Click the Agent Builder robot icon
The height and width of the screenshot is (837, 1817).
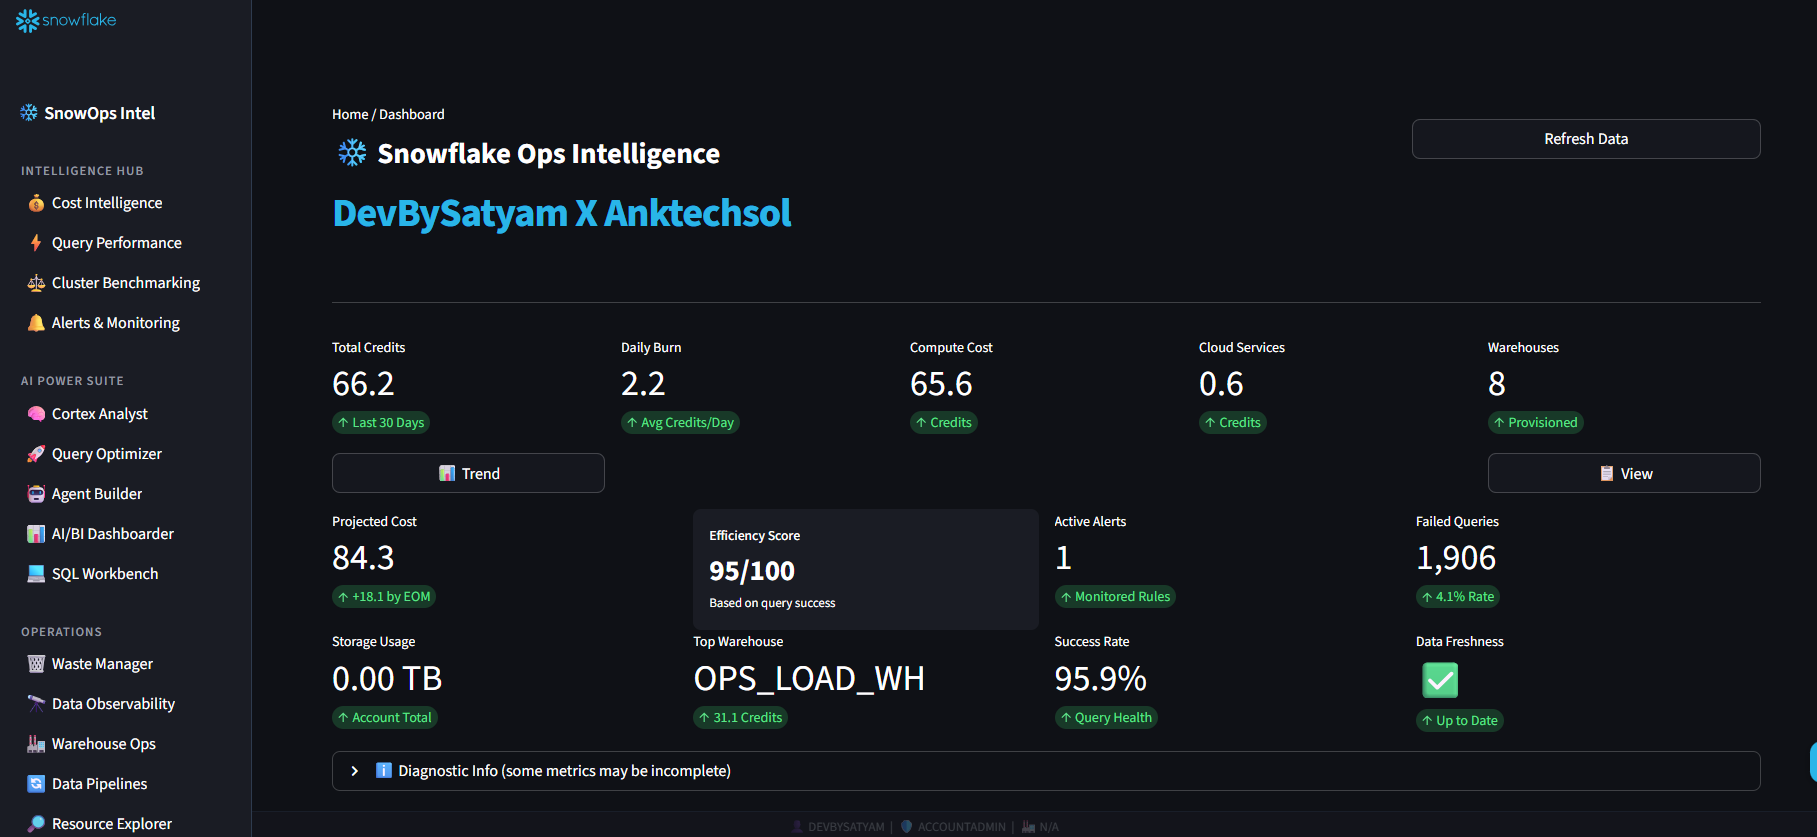coord(36,494)
